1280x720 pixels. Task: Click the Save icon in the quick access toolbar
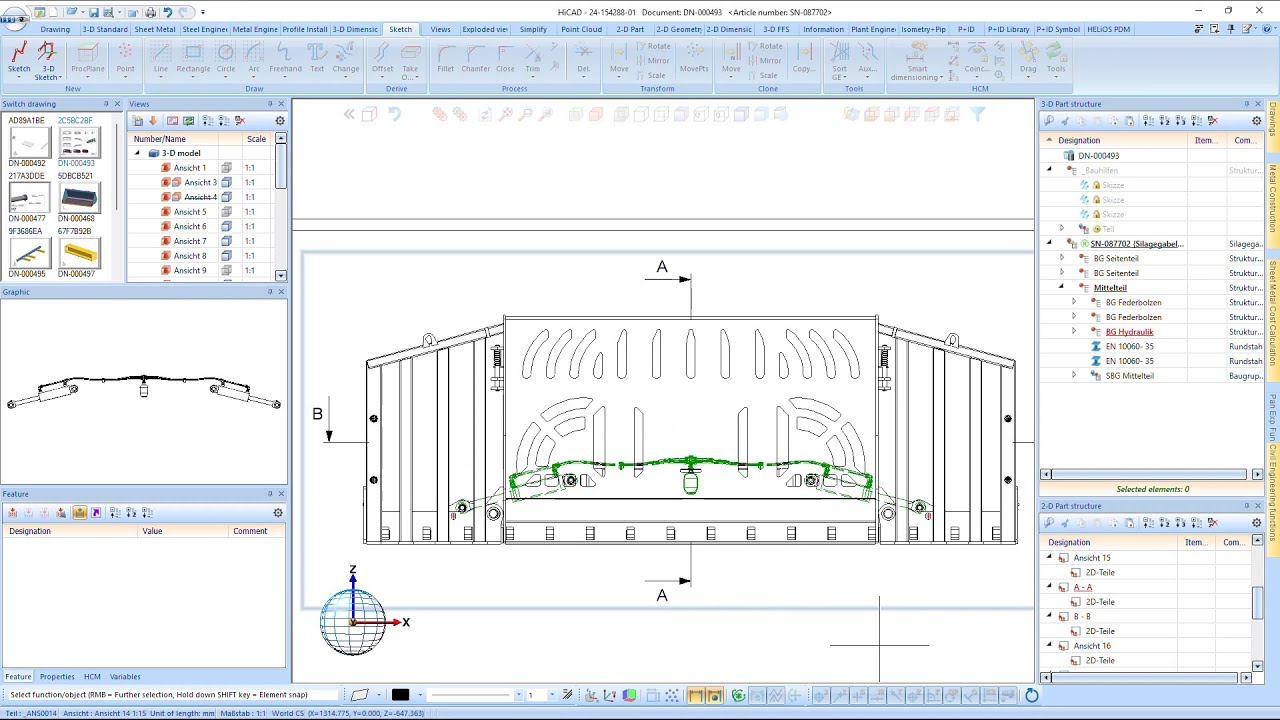click(94, 12)
